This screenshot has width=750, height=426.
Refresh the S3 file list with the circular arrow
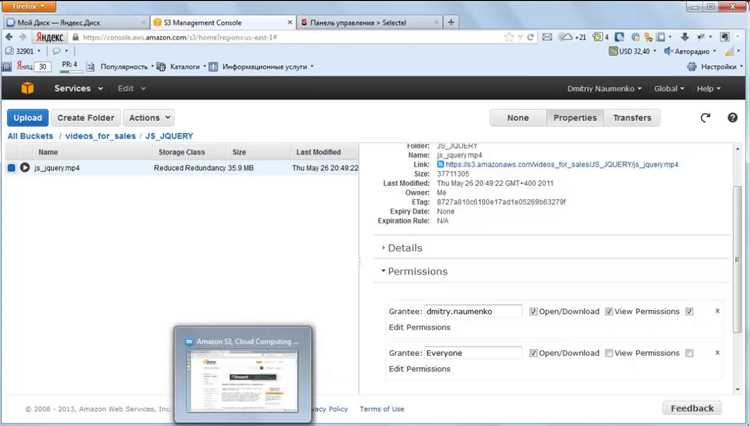pos(705,118)
